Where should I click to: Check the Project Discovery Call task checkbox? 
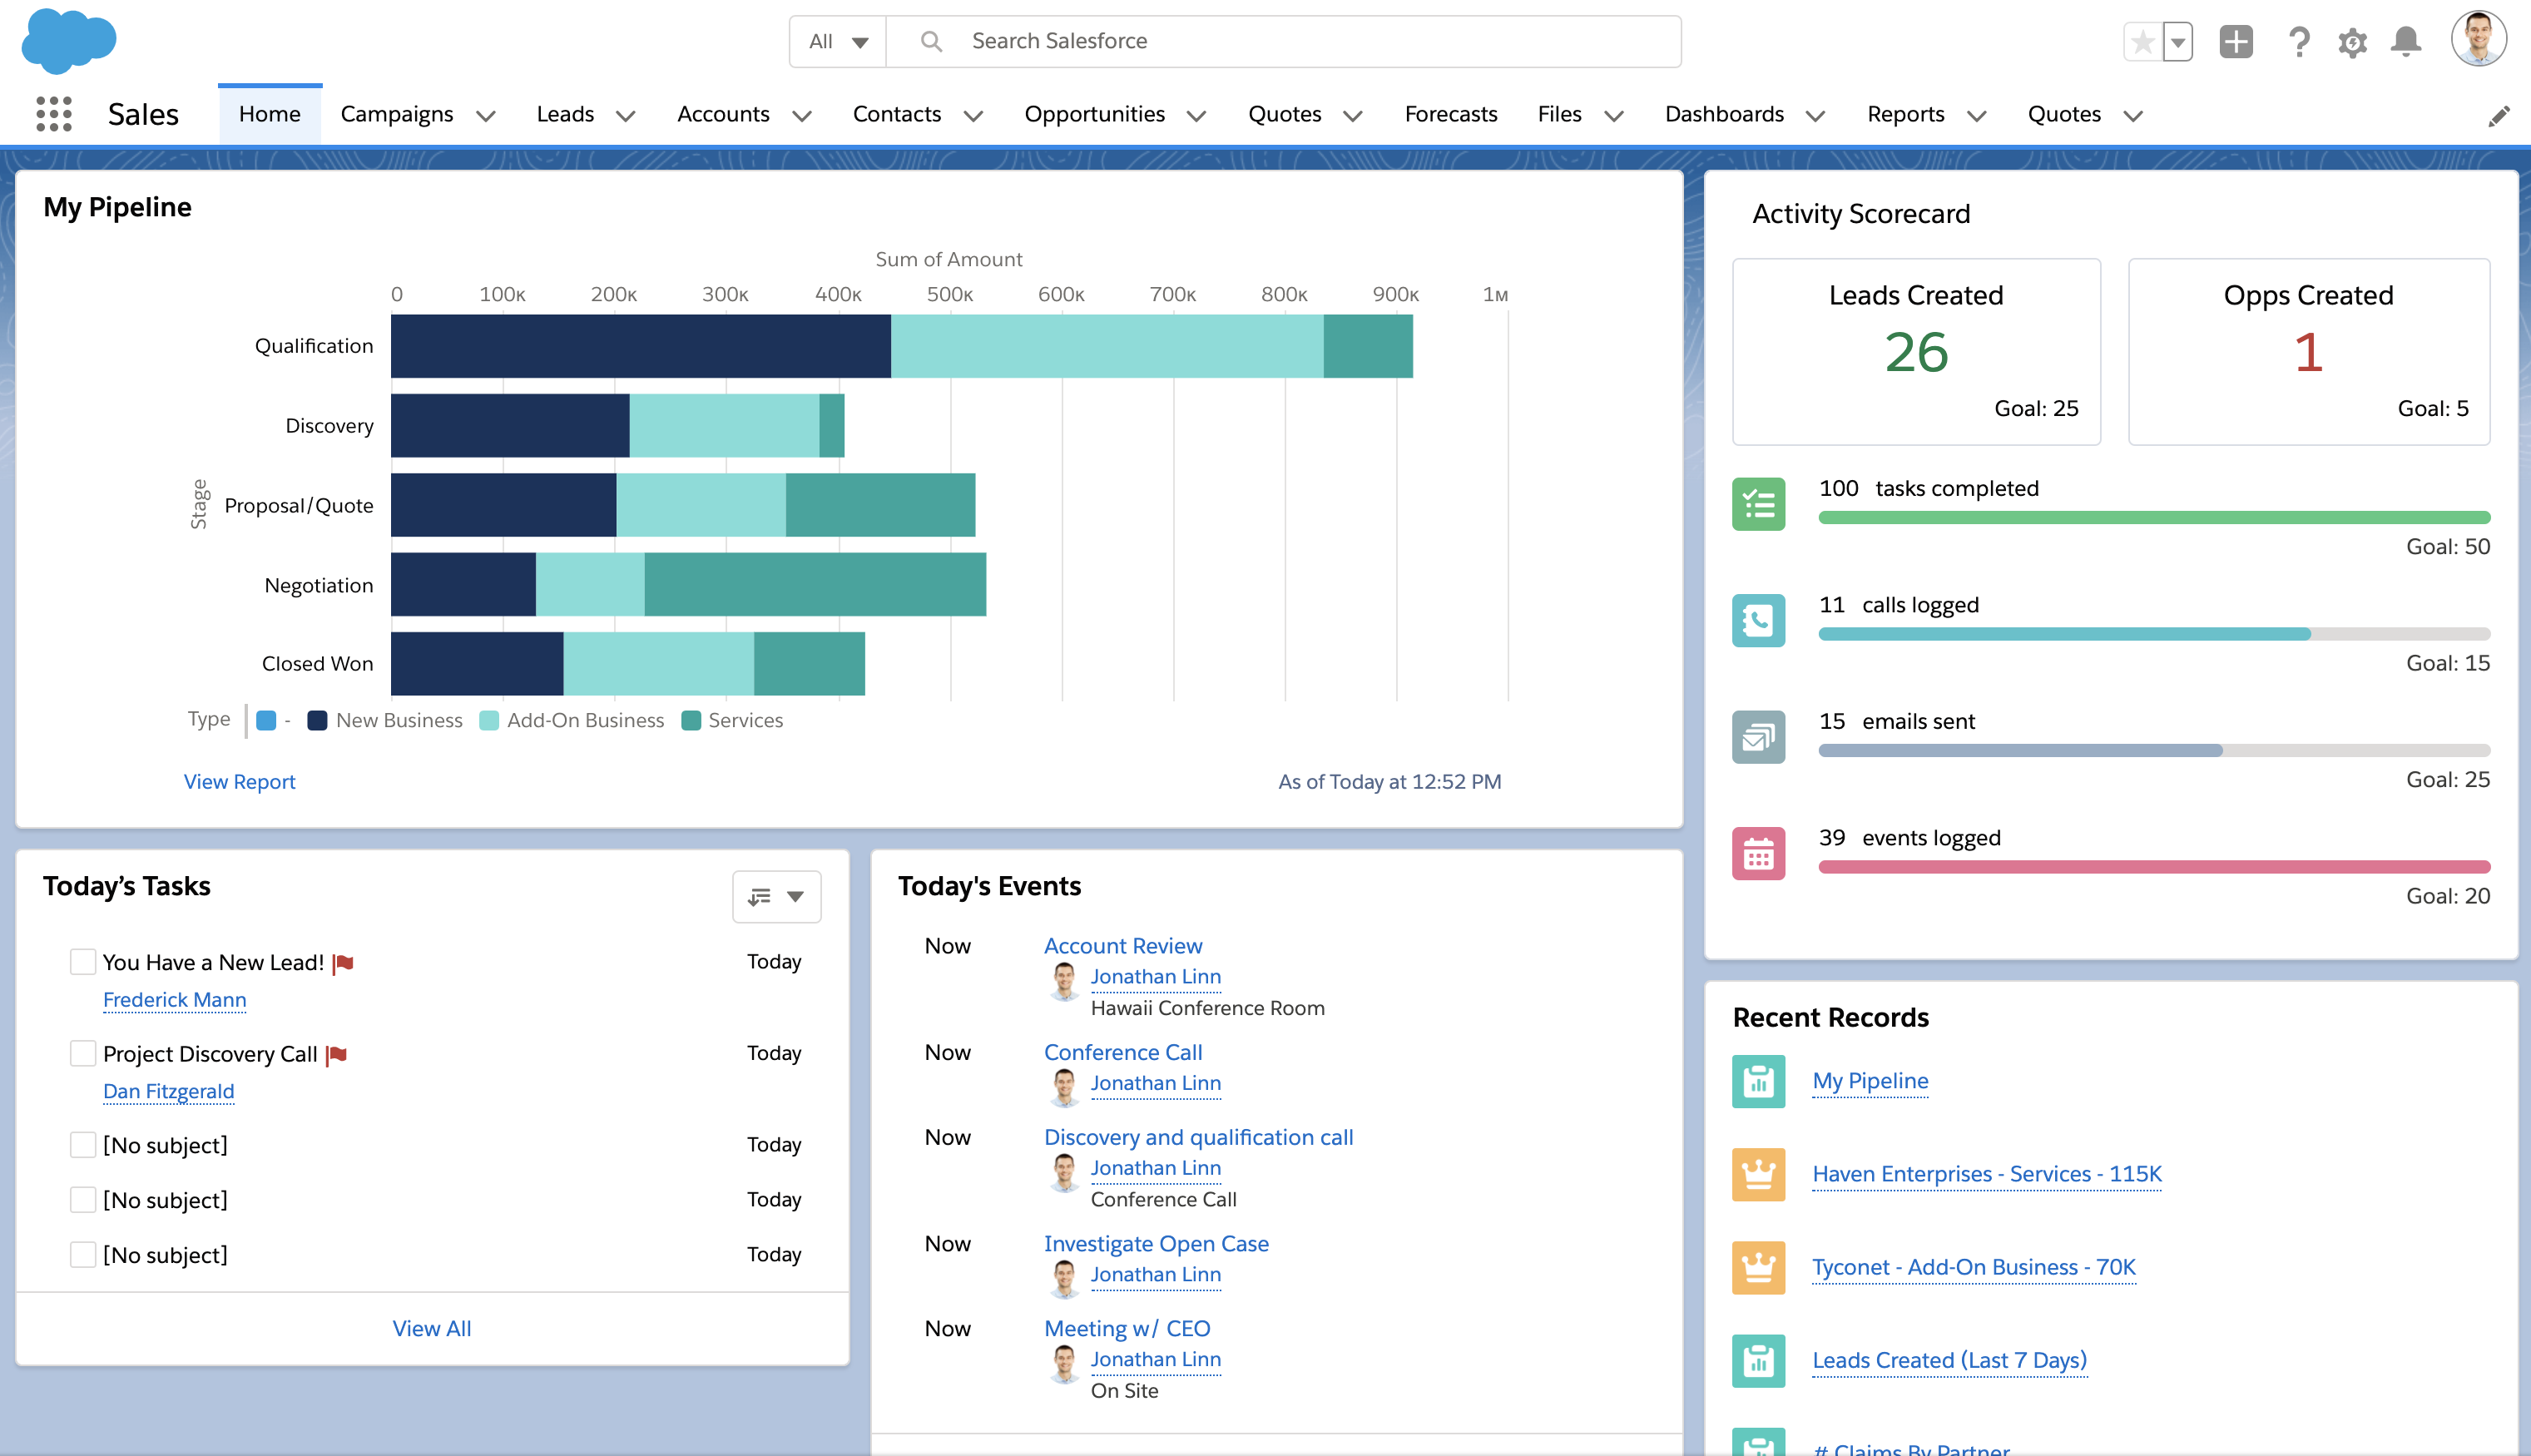pos(83,1053)
